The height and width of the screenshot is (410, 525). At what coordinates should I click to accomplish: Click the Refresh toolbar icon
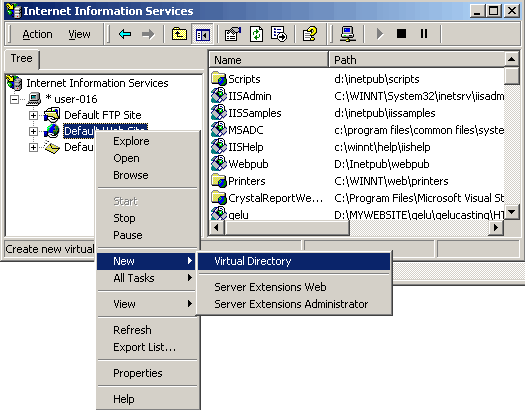click(x=256, y=34)
